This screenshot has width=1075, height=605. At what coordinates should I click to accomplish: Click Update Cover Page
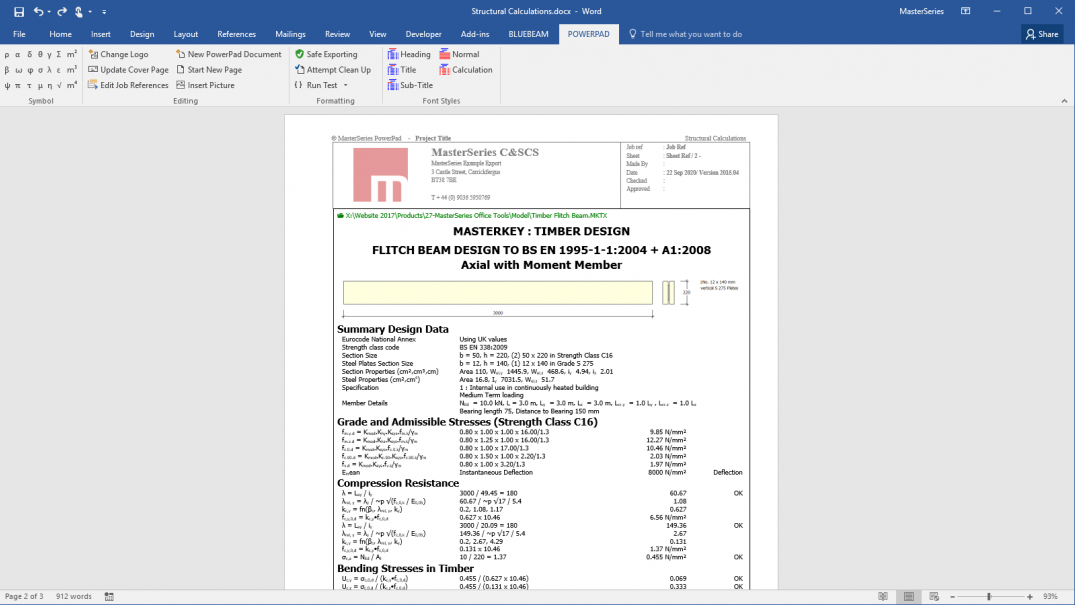(x=128, y=70)
